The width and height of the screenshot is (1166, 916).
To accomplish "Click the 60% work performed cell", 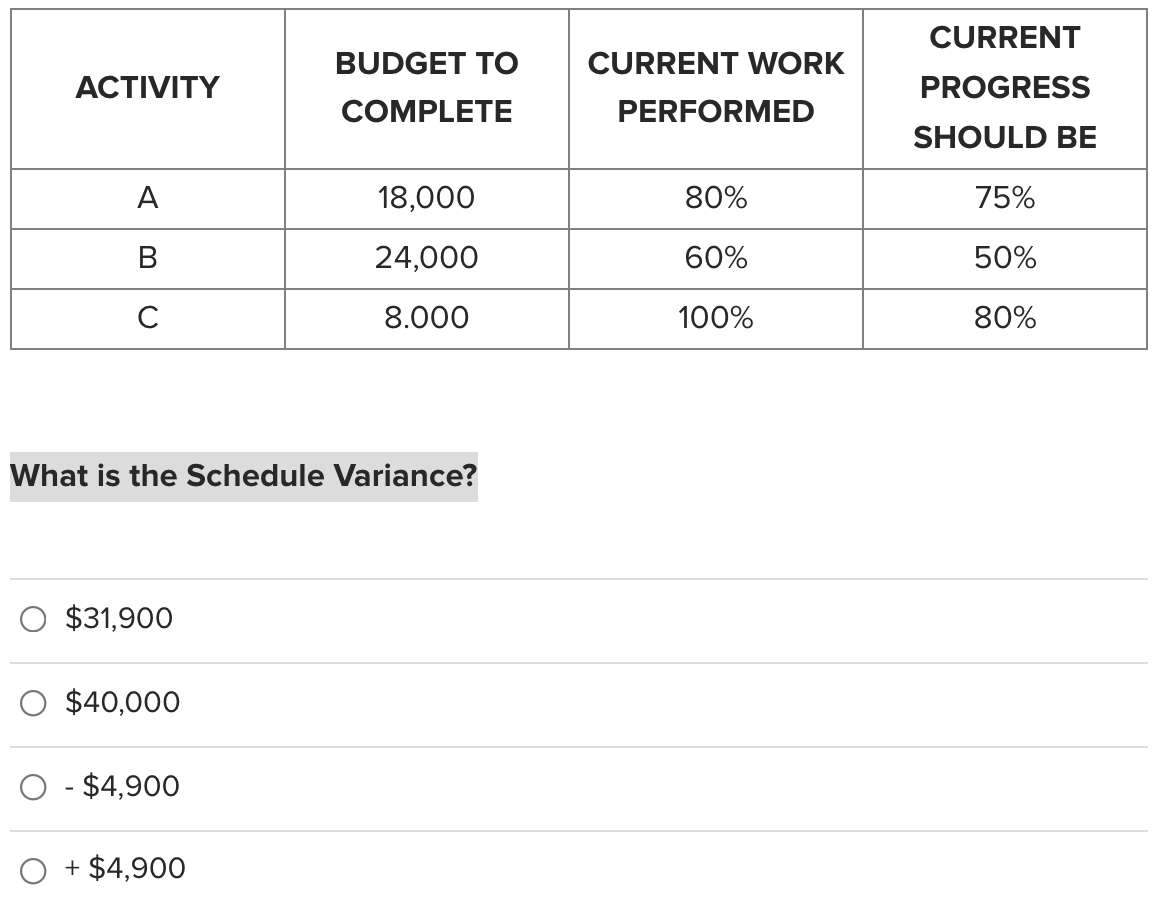I will tap(716, 258).
